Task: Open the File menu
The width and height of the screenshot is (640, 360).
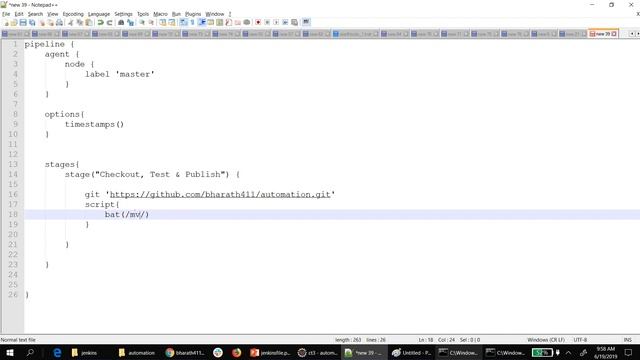Action: 6,14
